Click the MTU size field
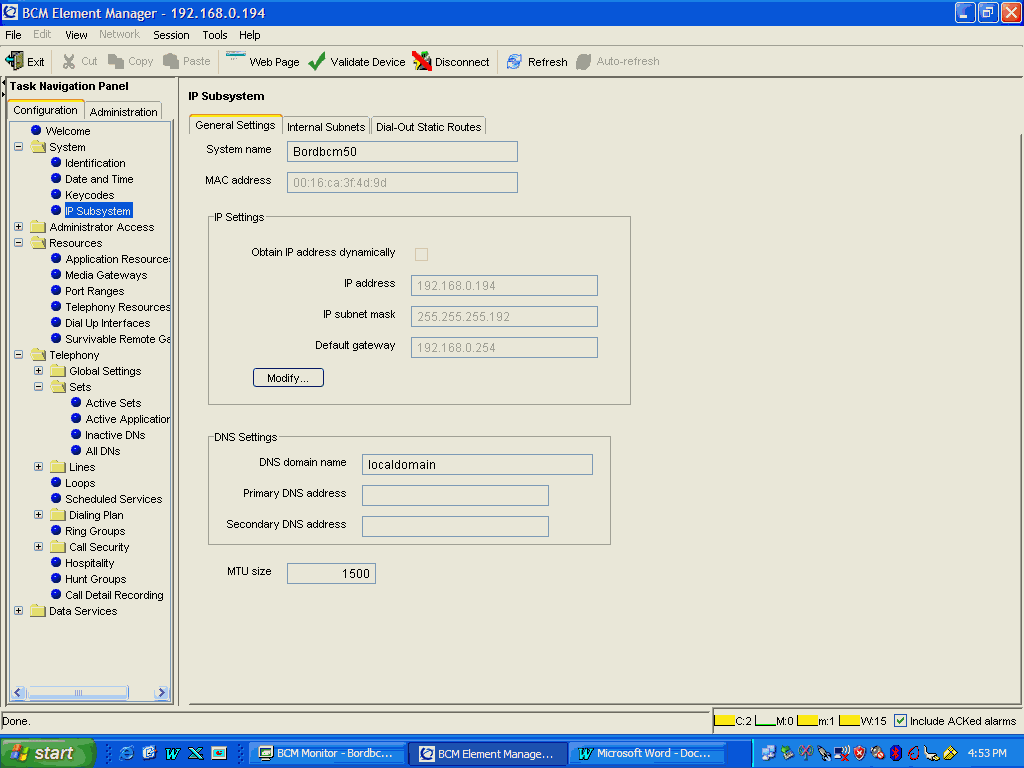Viewport: 1024px width, 768px height. coord(331,573)
